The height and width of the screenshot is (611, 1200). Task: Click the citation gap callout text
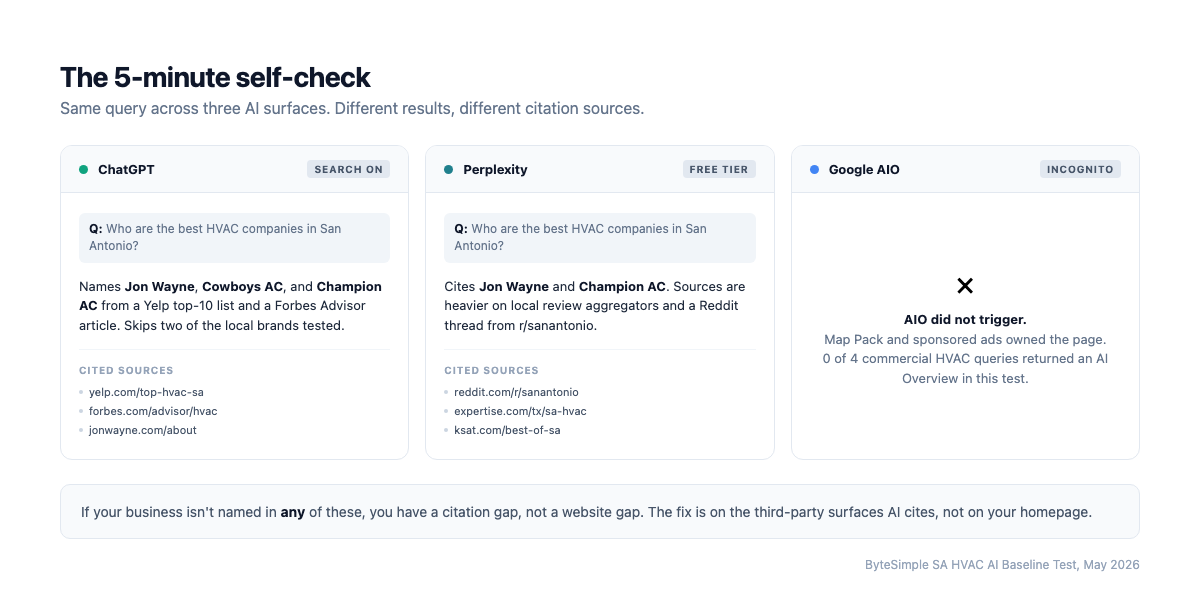point(586,512)
